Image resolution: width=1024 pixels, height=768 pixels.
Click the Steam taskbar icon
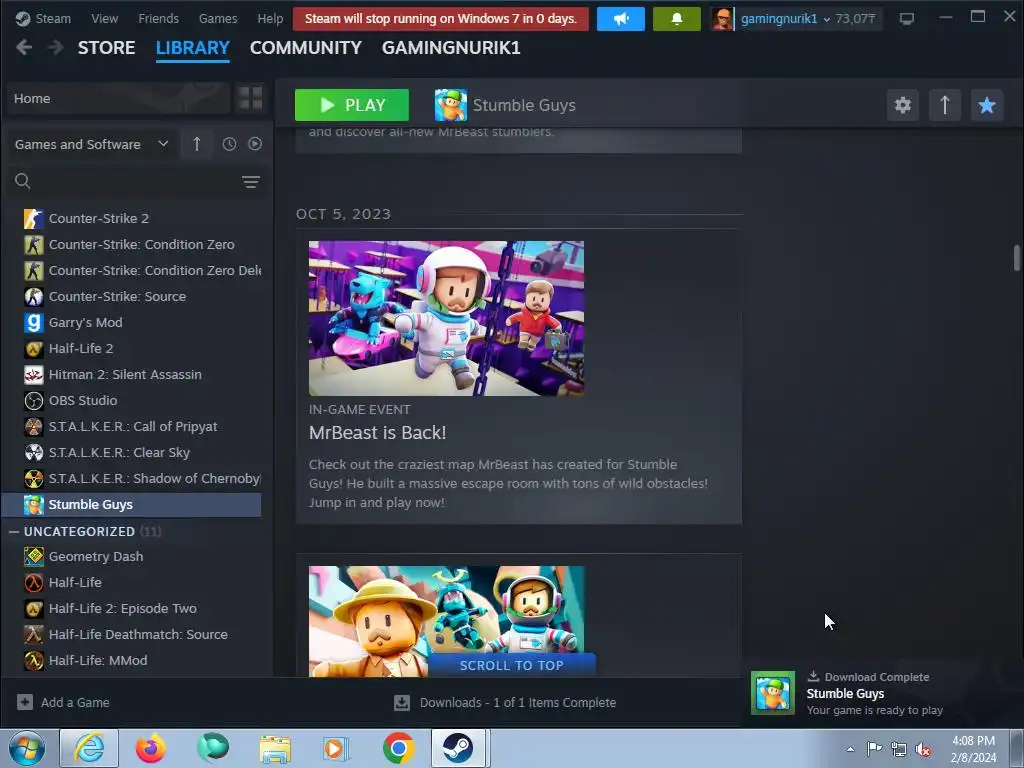pyautogui.click(x=458, y=748)
